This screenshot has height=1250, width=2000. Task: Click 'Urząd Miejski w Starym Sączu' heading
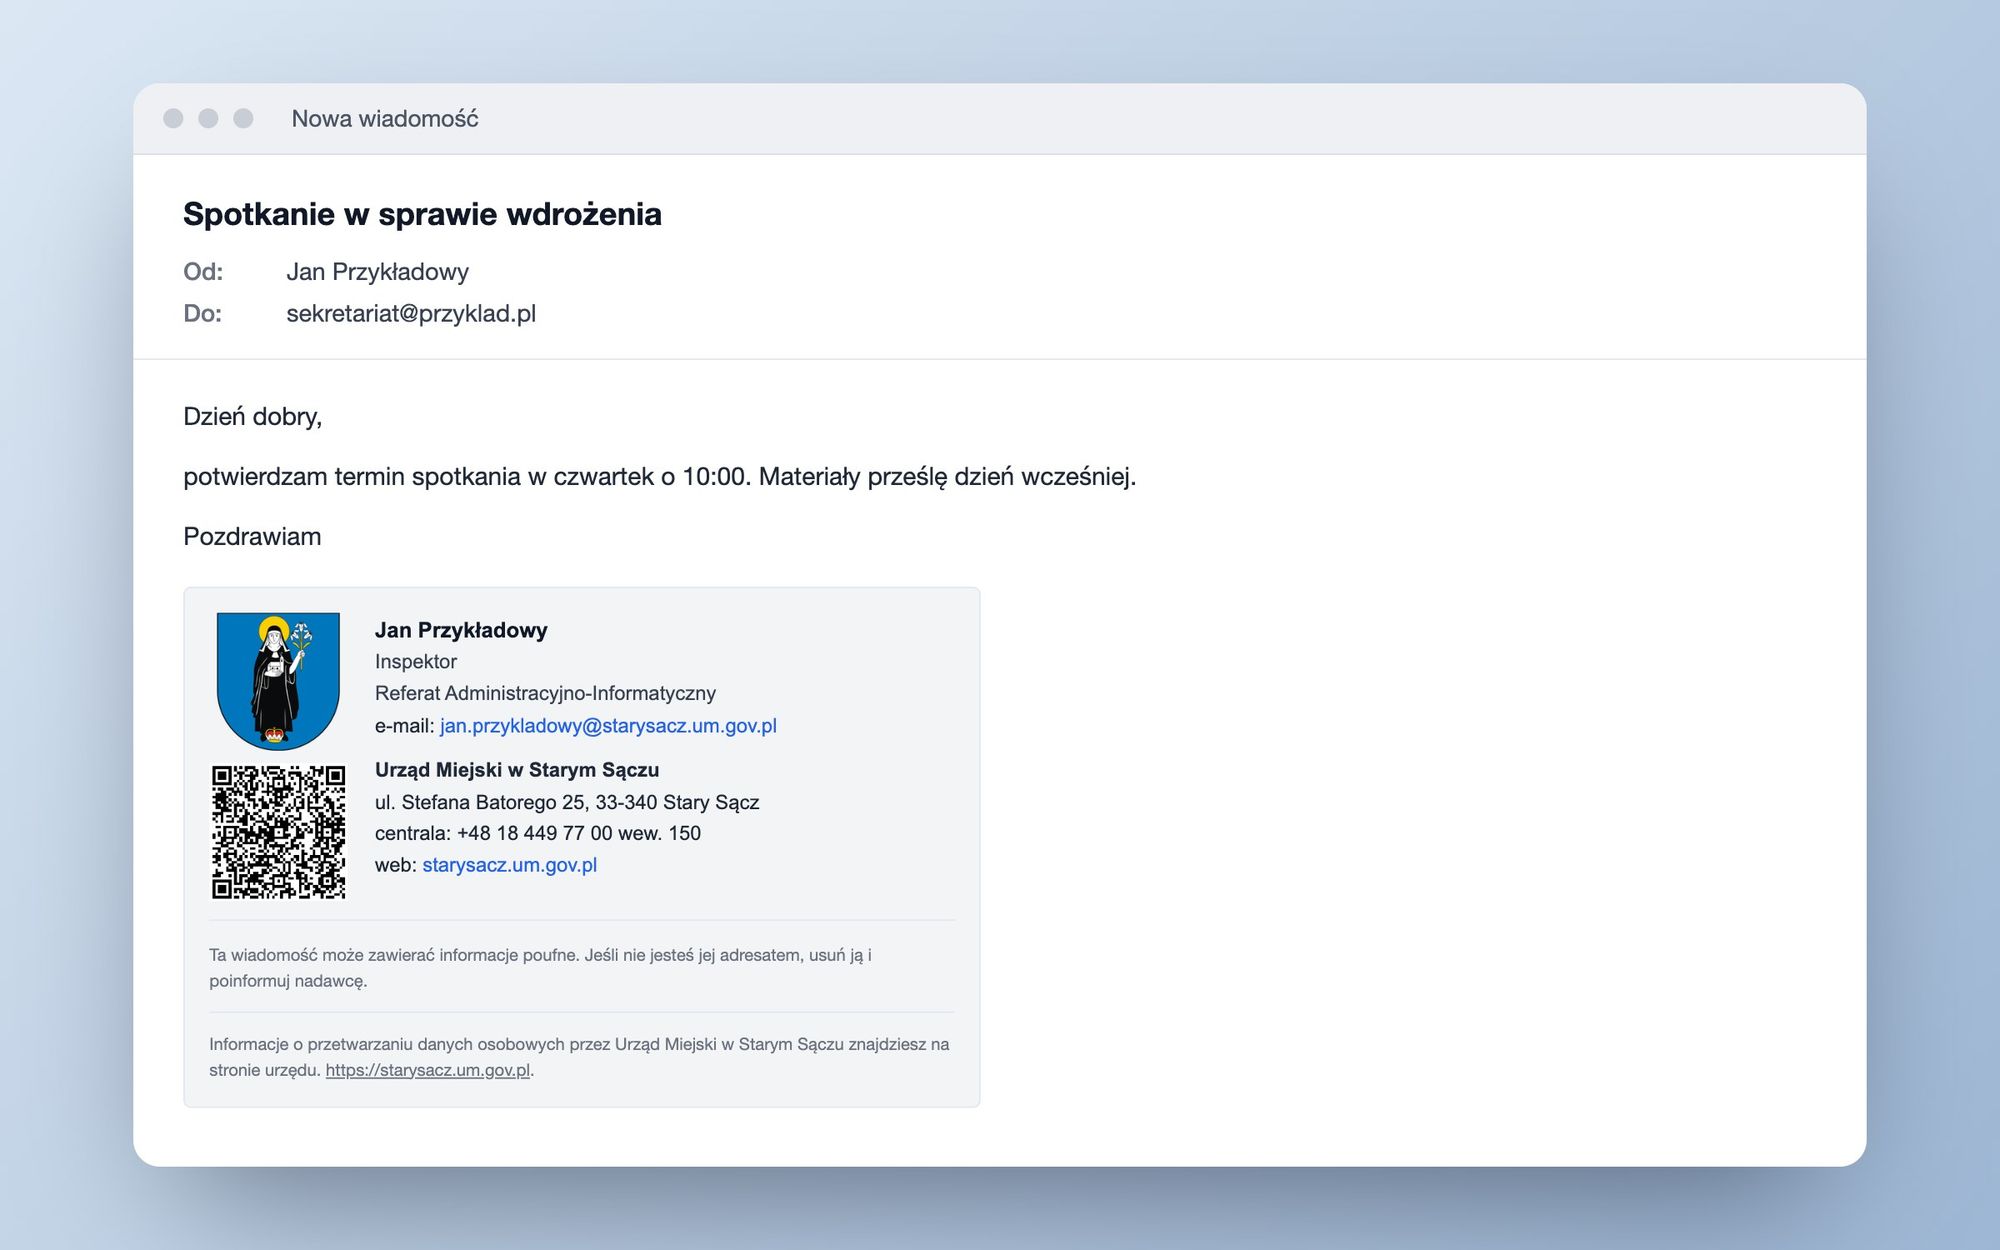coord(517,770)
